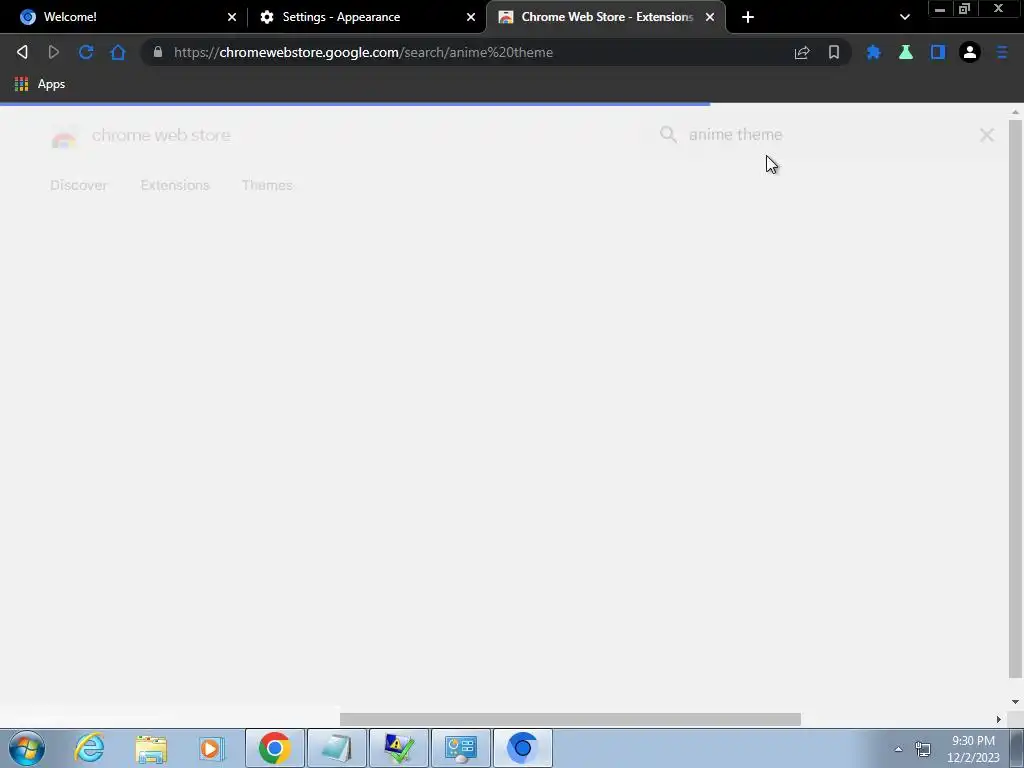Open the experiments flask icon

[906, 52]
